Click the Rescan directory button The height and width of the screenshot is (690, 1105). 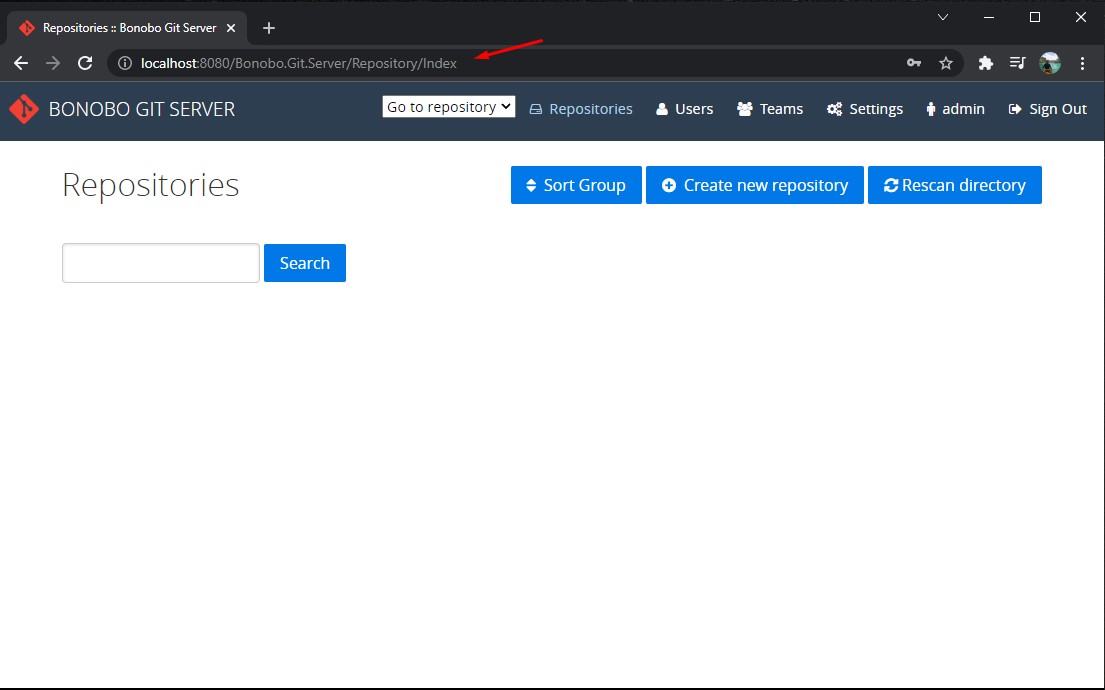(x=954, y=185)
